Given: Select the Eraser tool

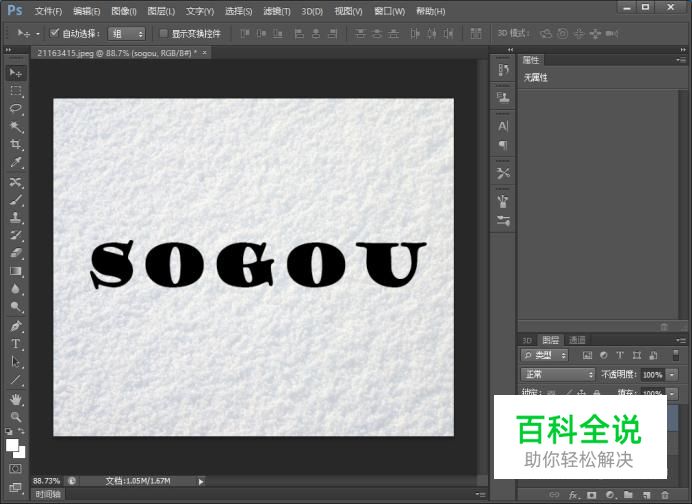Looking at the screenshot, I should pyautogui.click(x=16, y=253).
